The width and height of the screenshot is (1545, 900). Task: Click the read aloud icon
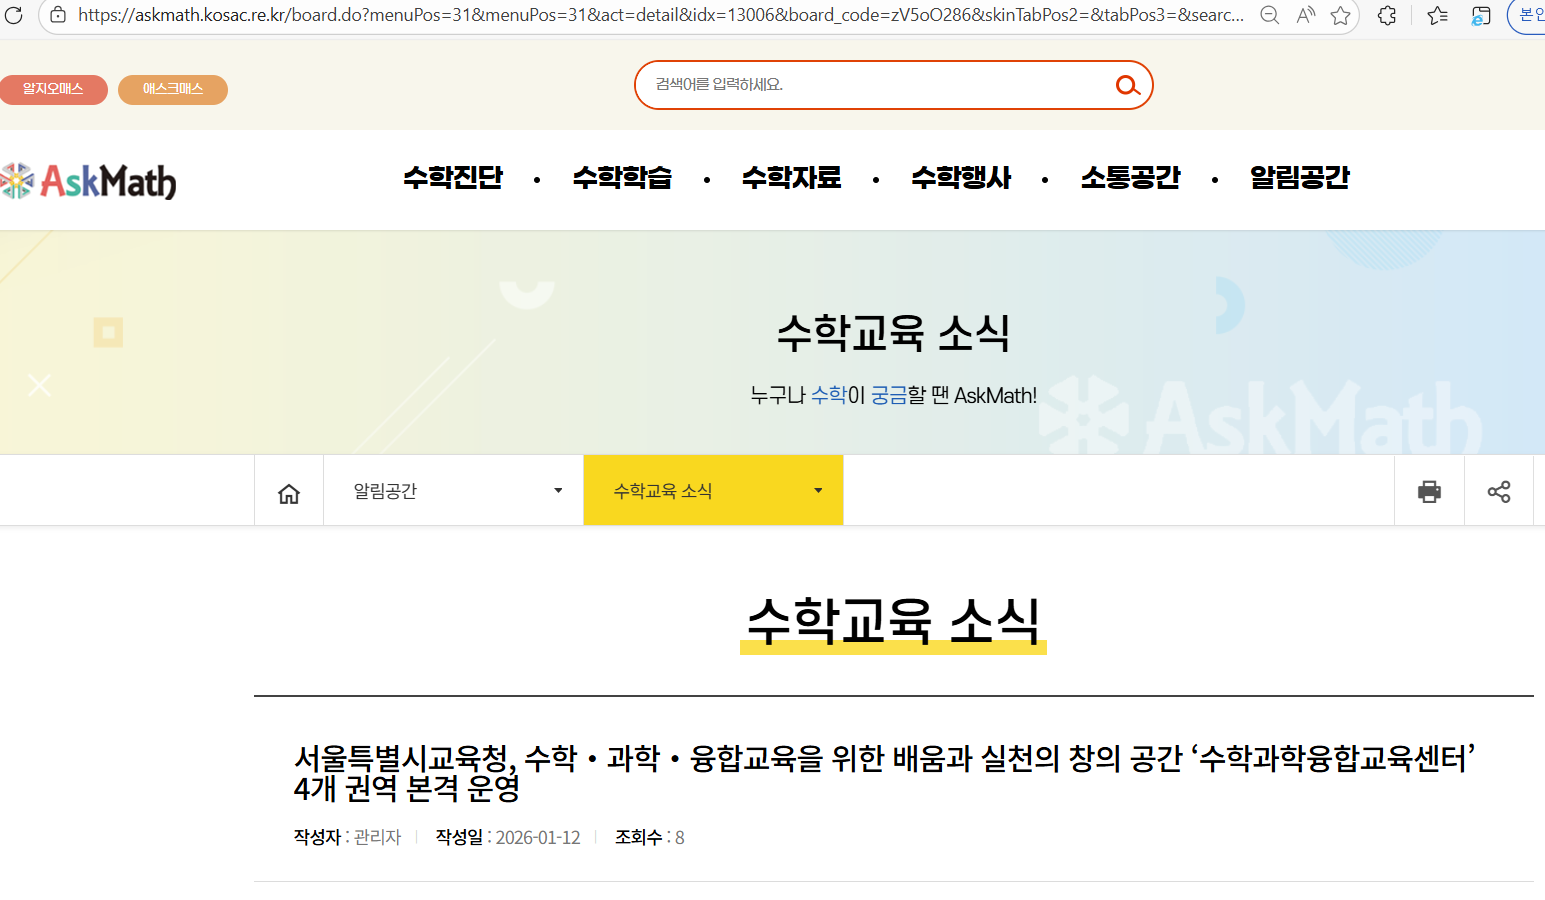pyautogui.click(x=1305, y=15)
